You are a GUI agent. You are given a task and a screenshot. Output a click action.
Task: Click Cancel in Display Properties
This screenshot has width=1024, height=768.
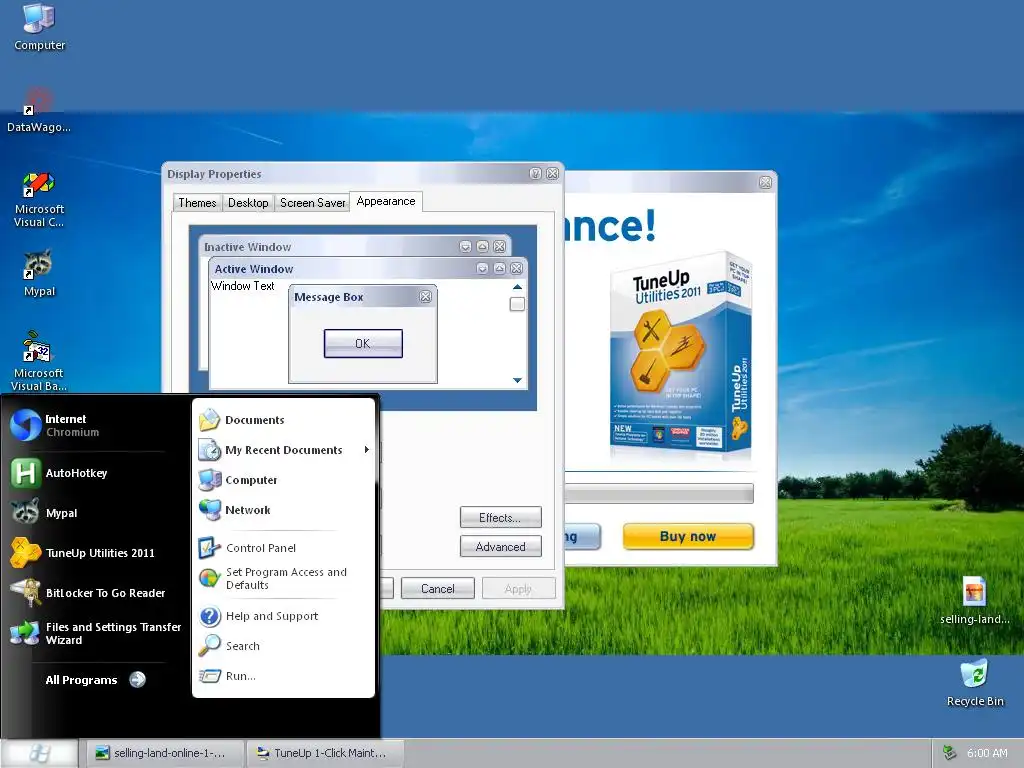438,588
